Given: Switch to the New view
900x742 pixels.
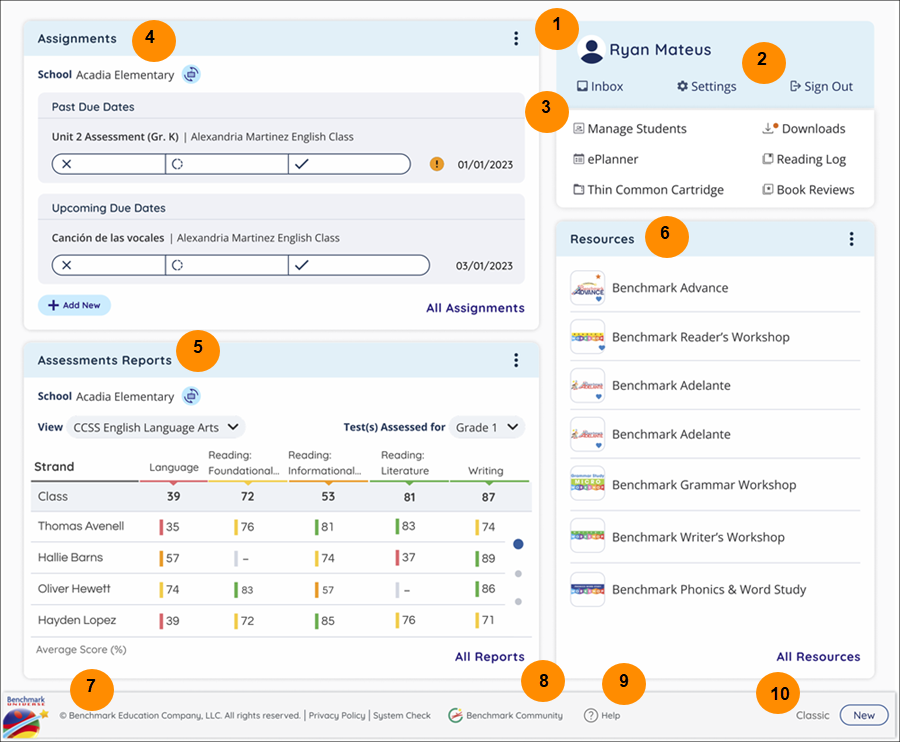Looking at the screenshot, I should pos(864,716).
